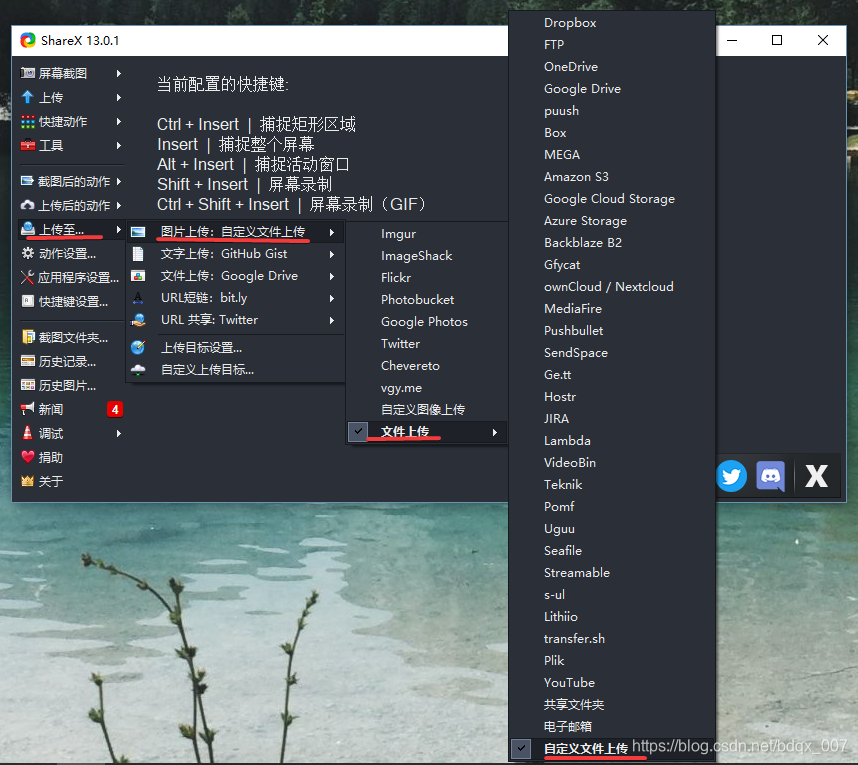Select 自定义图像上传 option
Screen dimensions: 858x765
click(423, 409)
